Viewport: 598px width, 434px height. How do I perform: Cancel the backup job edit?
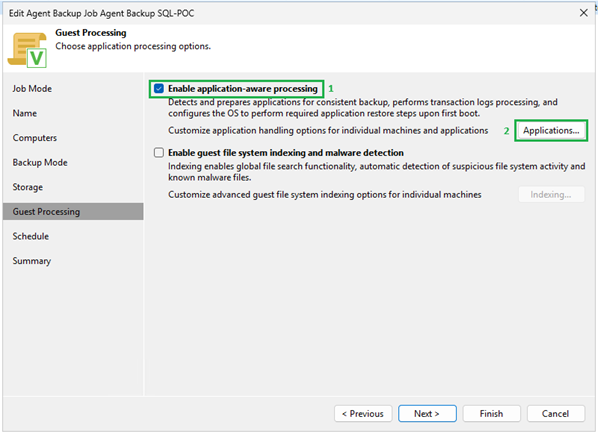[x=555, y=413]
